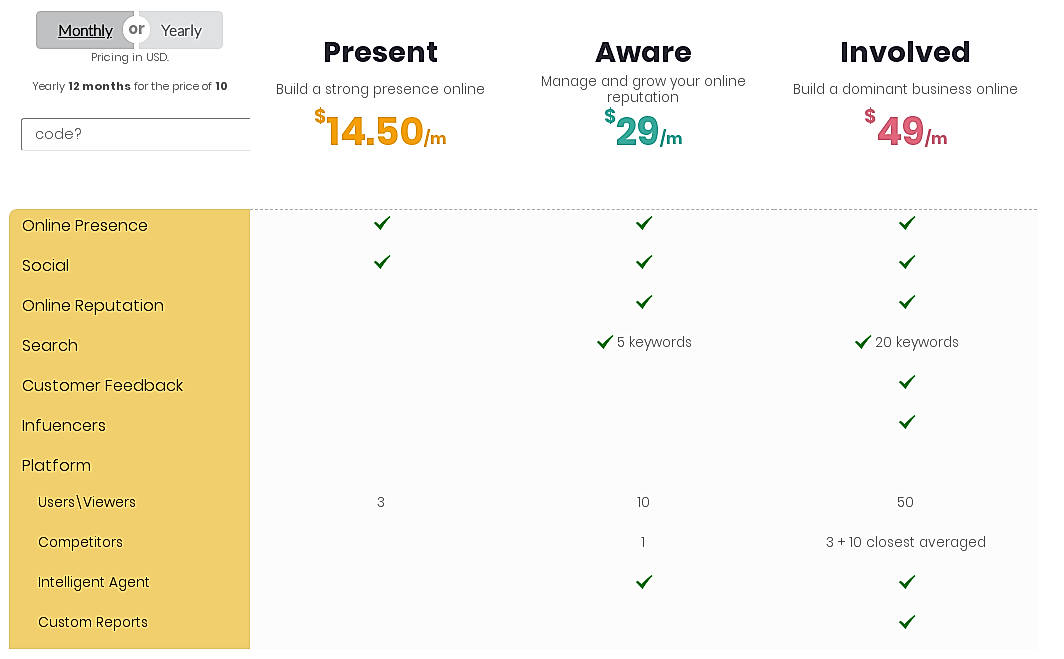Click Customer Feedback checkmark under Involved
Screen dimensions: 1064x659
[x=907, y=382]
